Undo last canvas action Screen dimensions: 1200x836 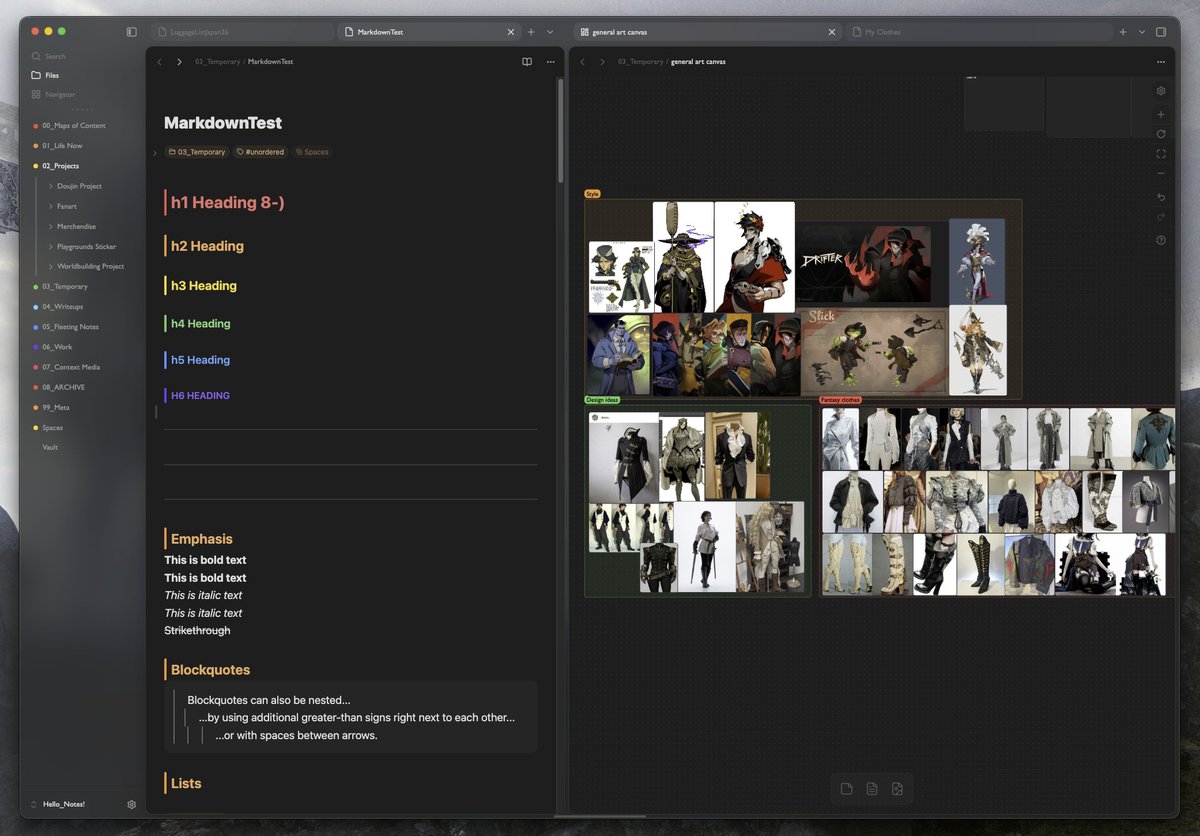point(1161,197)
